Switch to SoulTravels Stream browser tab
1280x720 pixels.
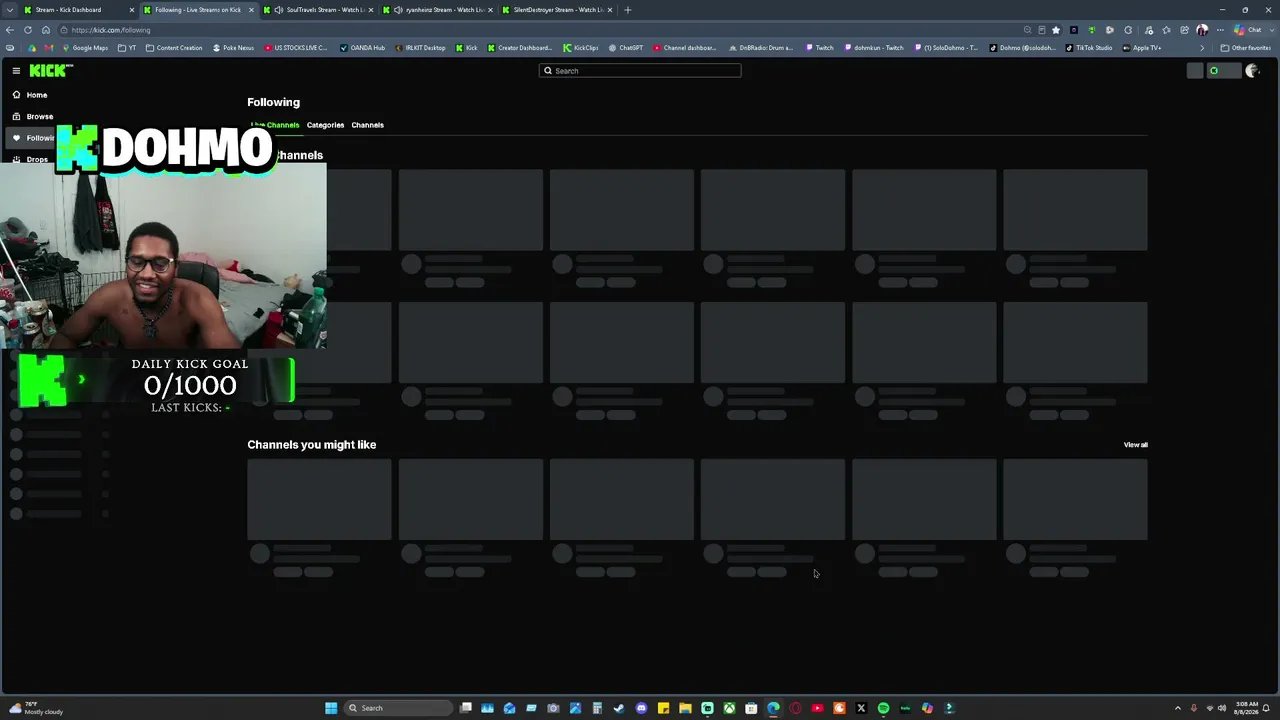pos(318,10)
